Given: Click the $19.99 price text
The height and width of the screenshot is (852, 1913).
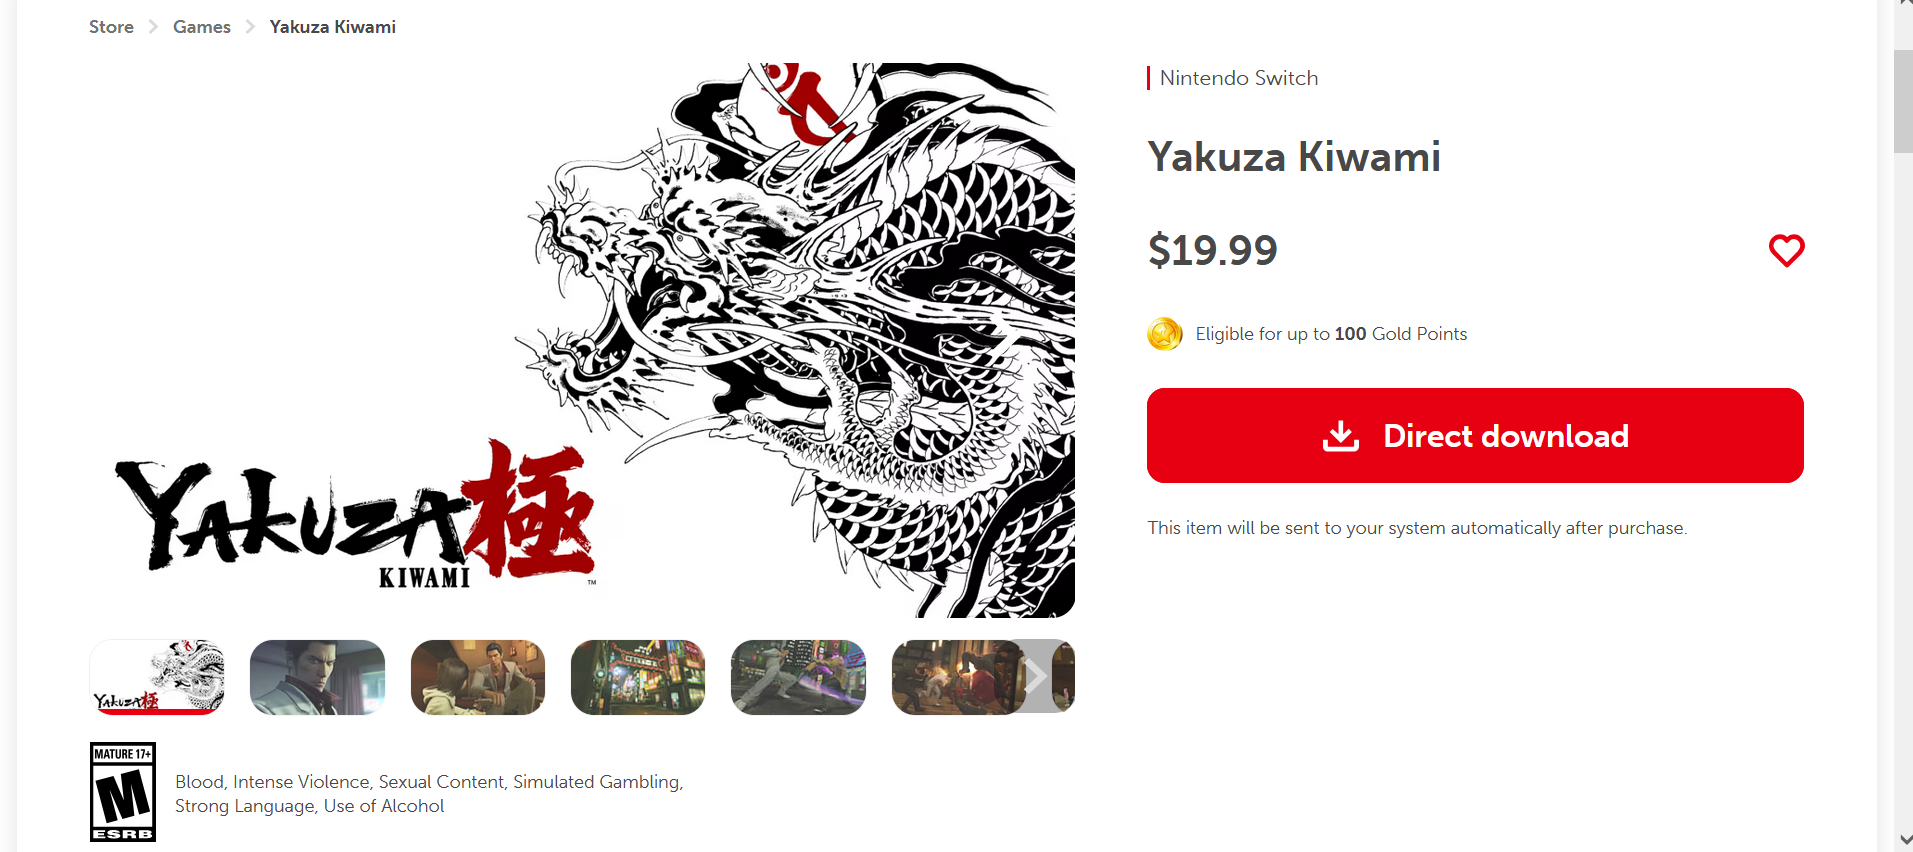Looking at the screenshot, I should 1212,250.
